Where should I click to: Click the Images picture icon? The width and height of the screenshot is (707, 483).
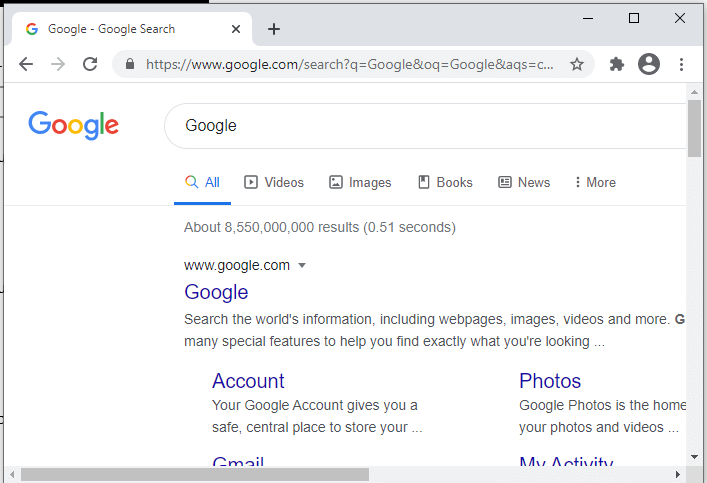(x=335, y=182)
